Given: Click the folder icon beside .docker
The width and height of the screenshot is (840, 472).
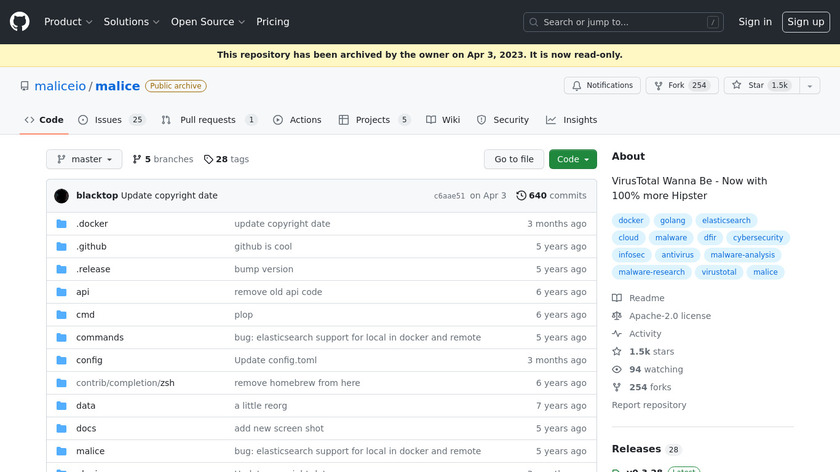Looking at the screenshot, I should (x=62, y=224).
